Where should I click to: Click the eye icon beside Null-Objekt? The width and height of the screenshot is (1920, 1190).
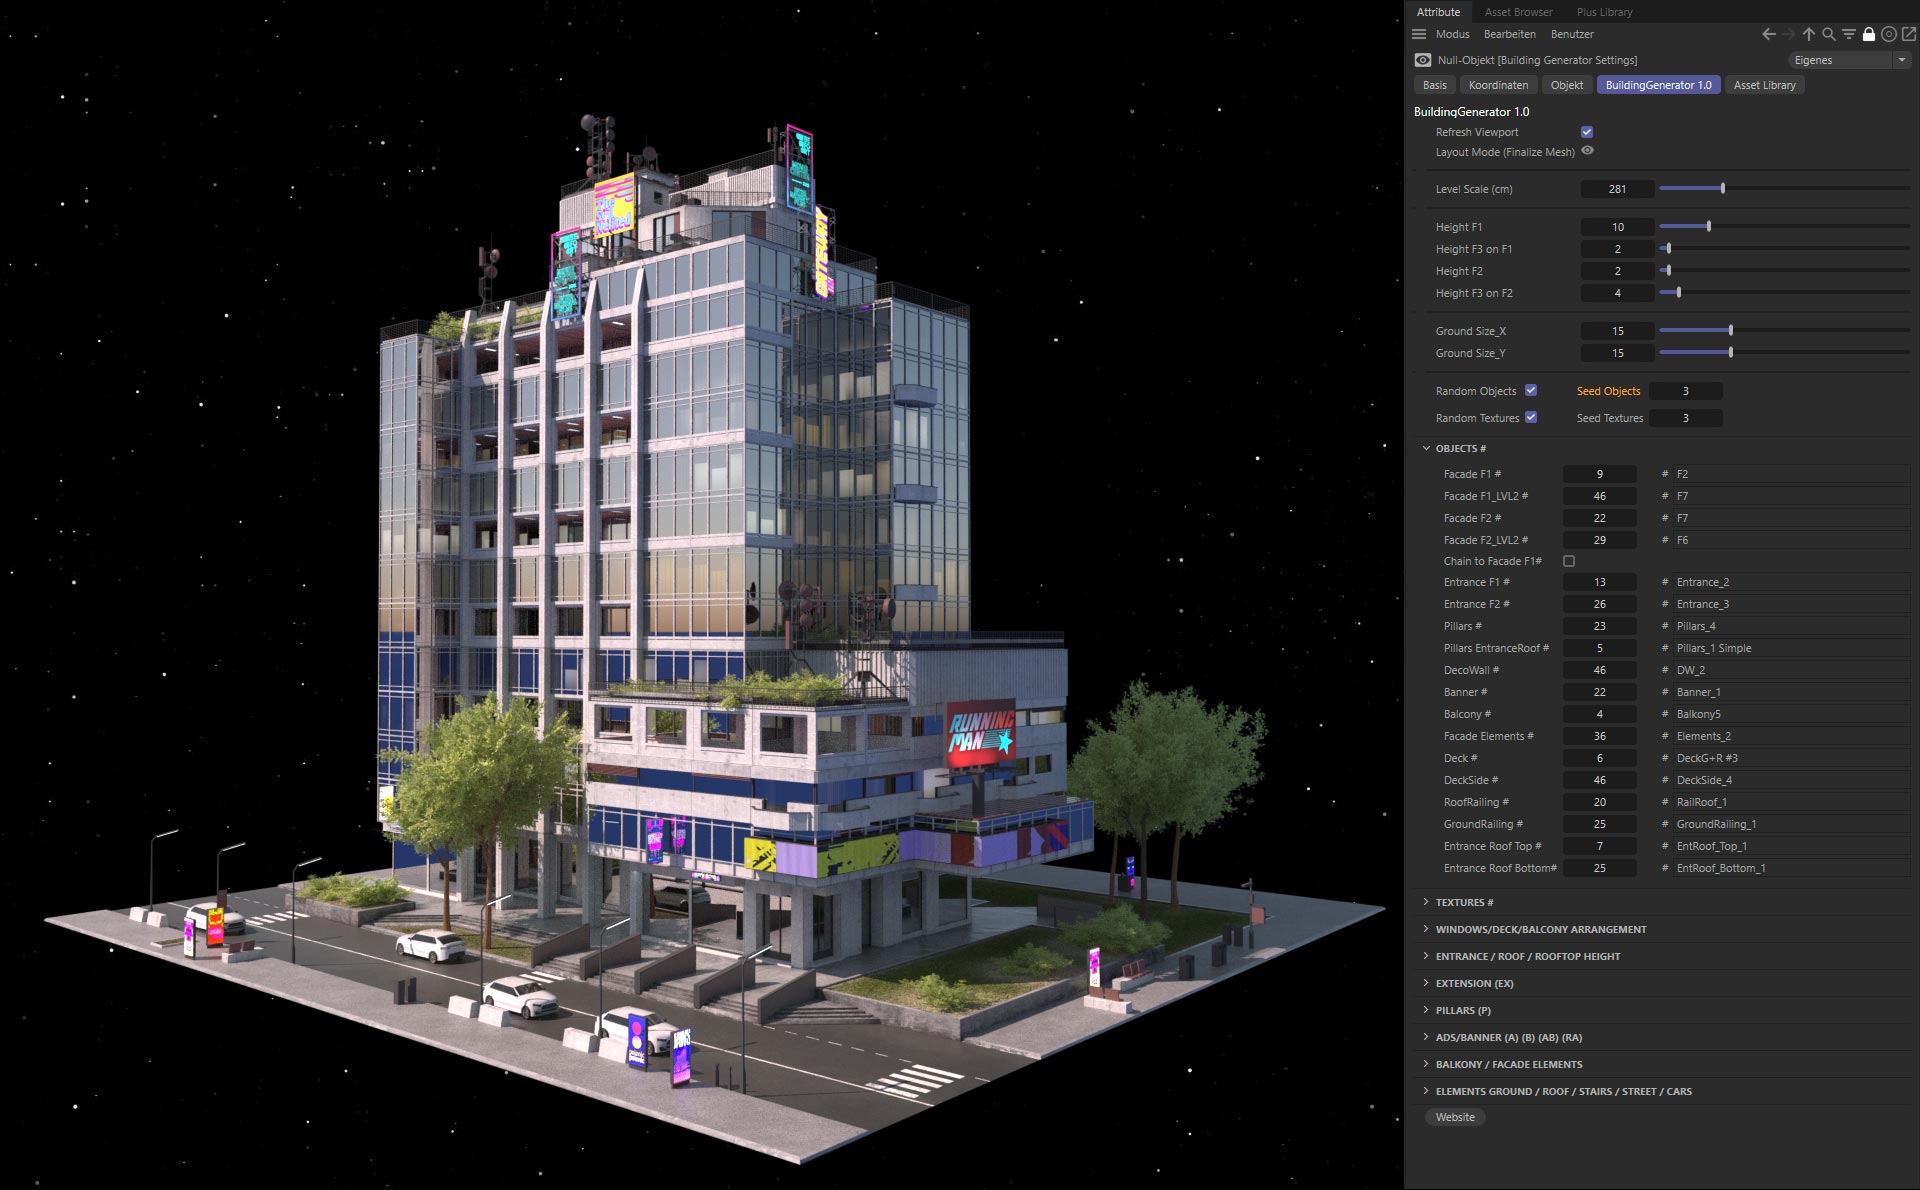click(1421, 60)
